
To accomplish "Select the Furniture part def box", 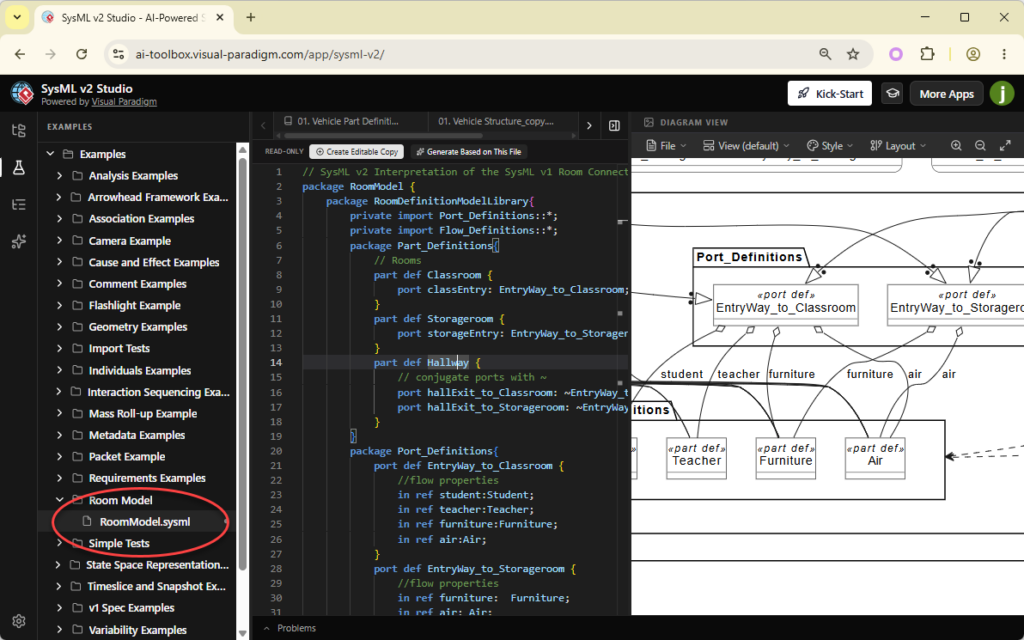I will 786,458.
